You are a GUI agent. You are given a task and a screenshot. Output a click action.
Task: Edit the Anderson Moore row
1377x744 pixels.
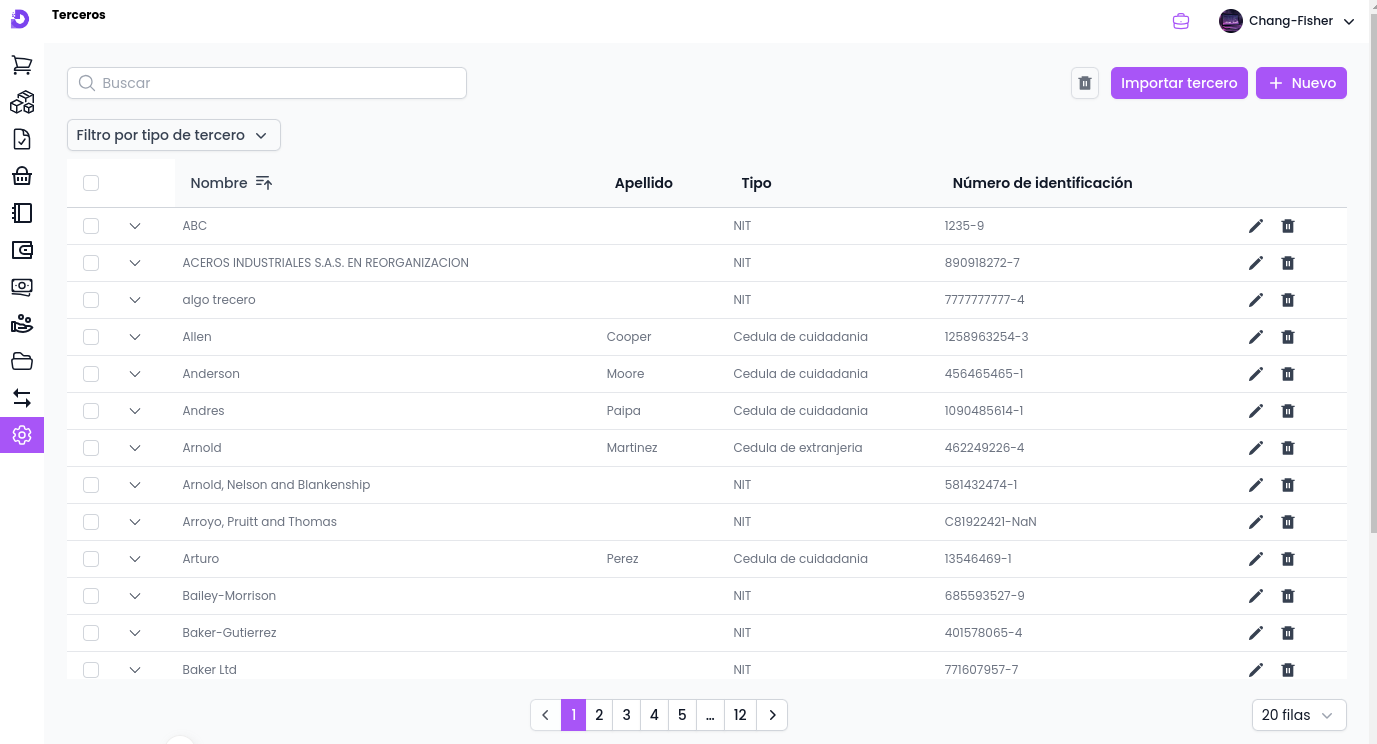[1256, 374]
